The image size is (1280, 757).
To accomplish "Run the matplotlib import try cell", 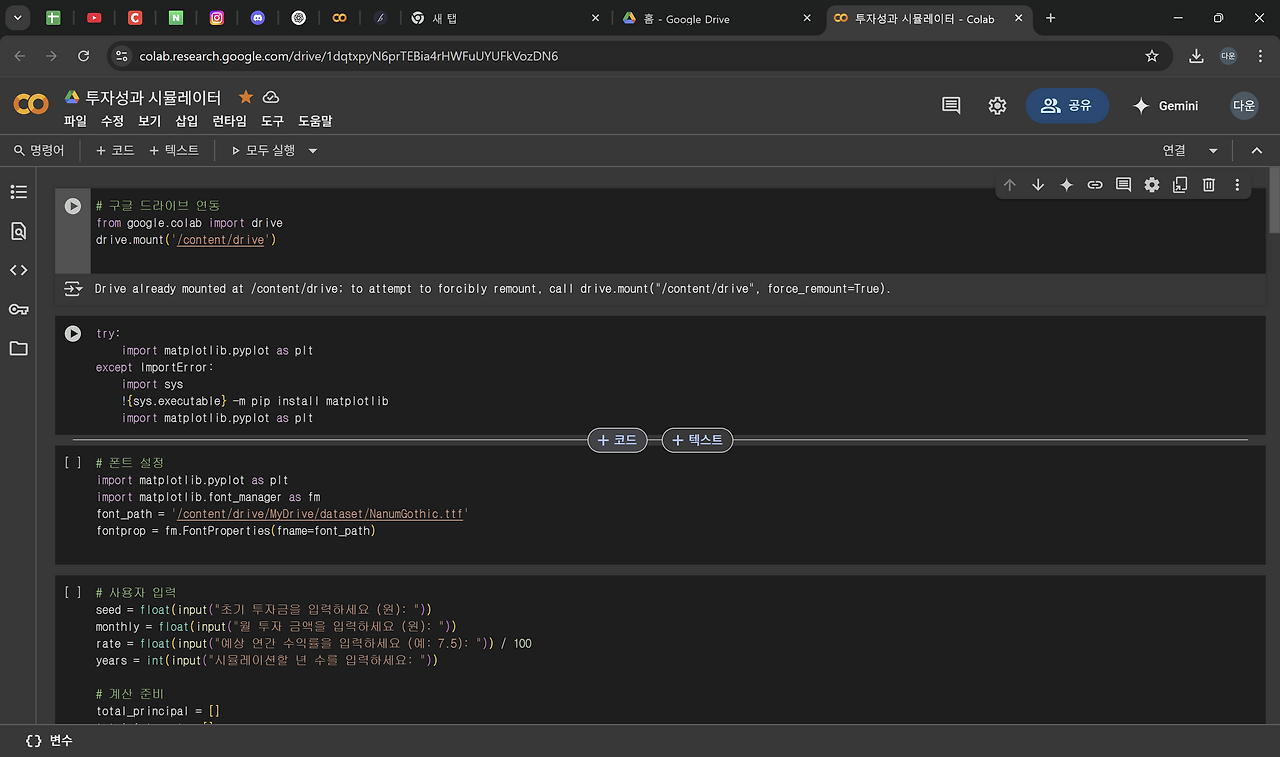I will (x=73, y=333).
